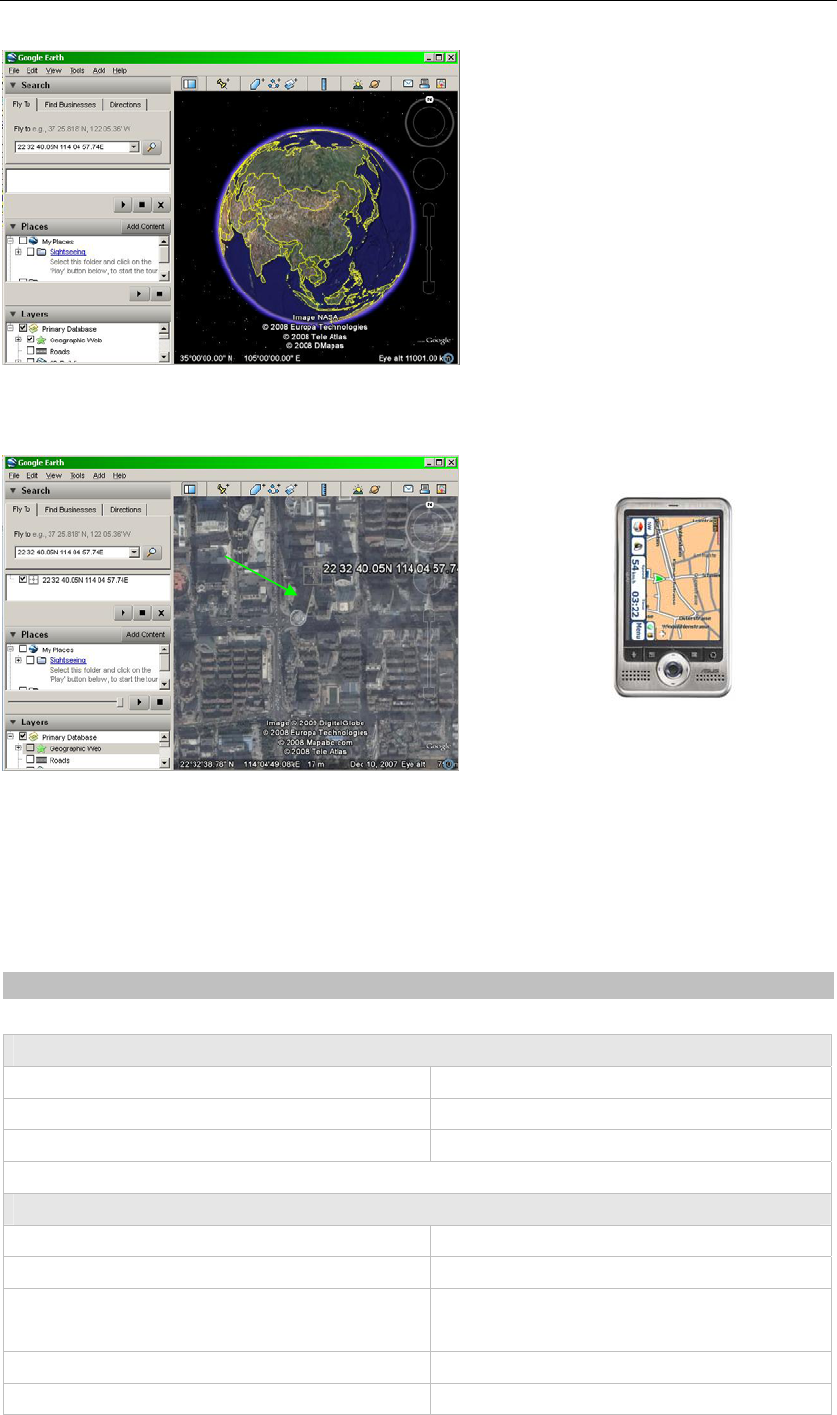This screenshot has width=837, height=1415.
Task: Stop Places tour in satellite view window
Action: [160, 702]
